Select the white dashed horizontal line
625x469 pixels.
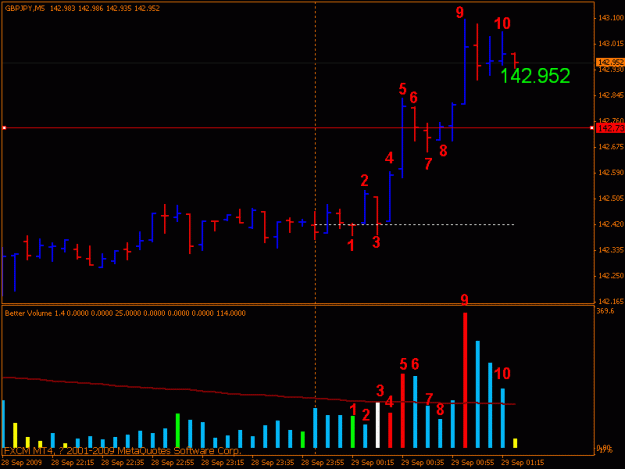coord(414,225)
